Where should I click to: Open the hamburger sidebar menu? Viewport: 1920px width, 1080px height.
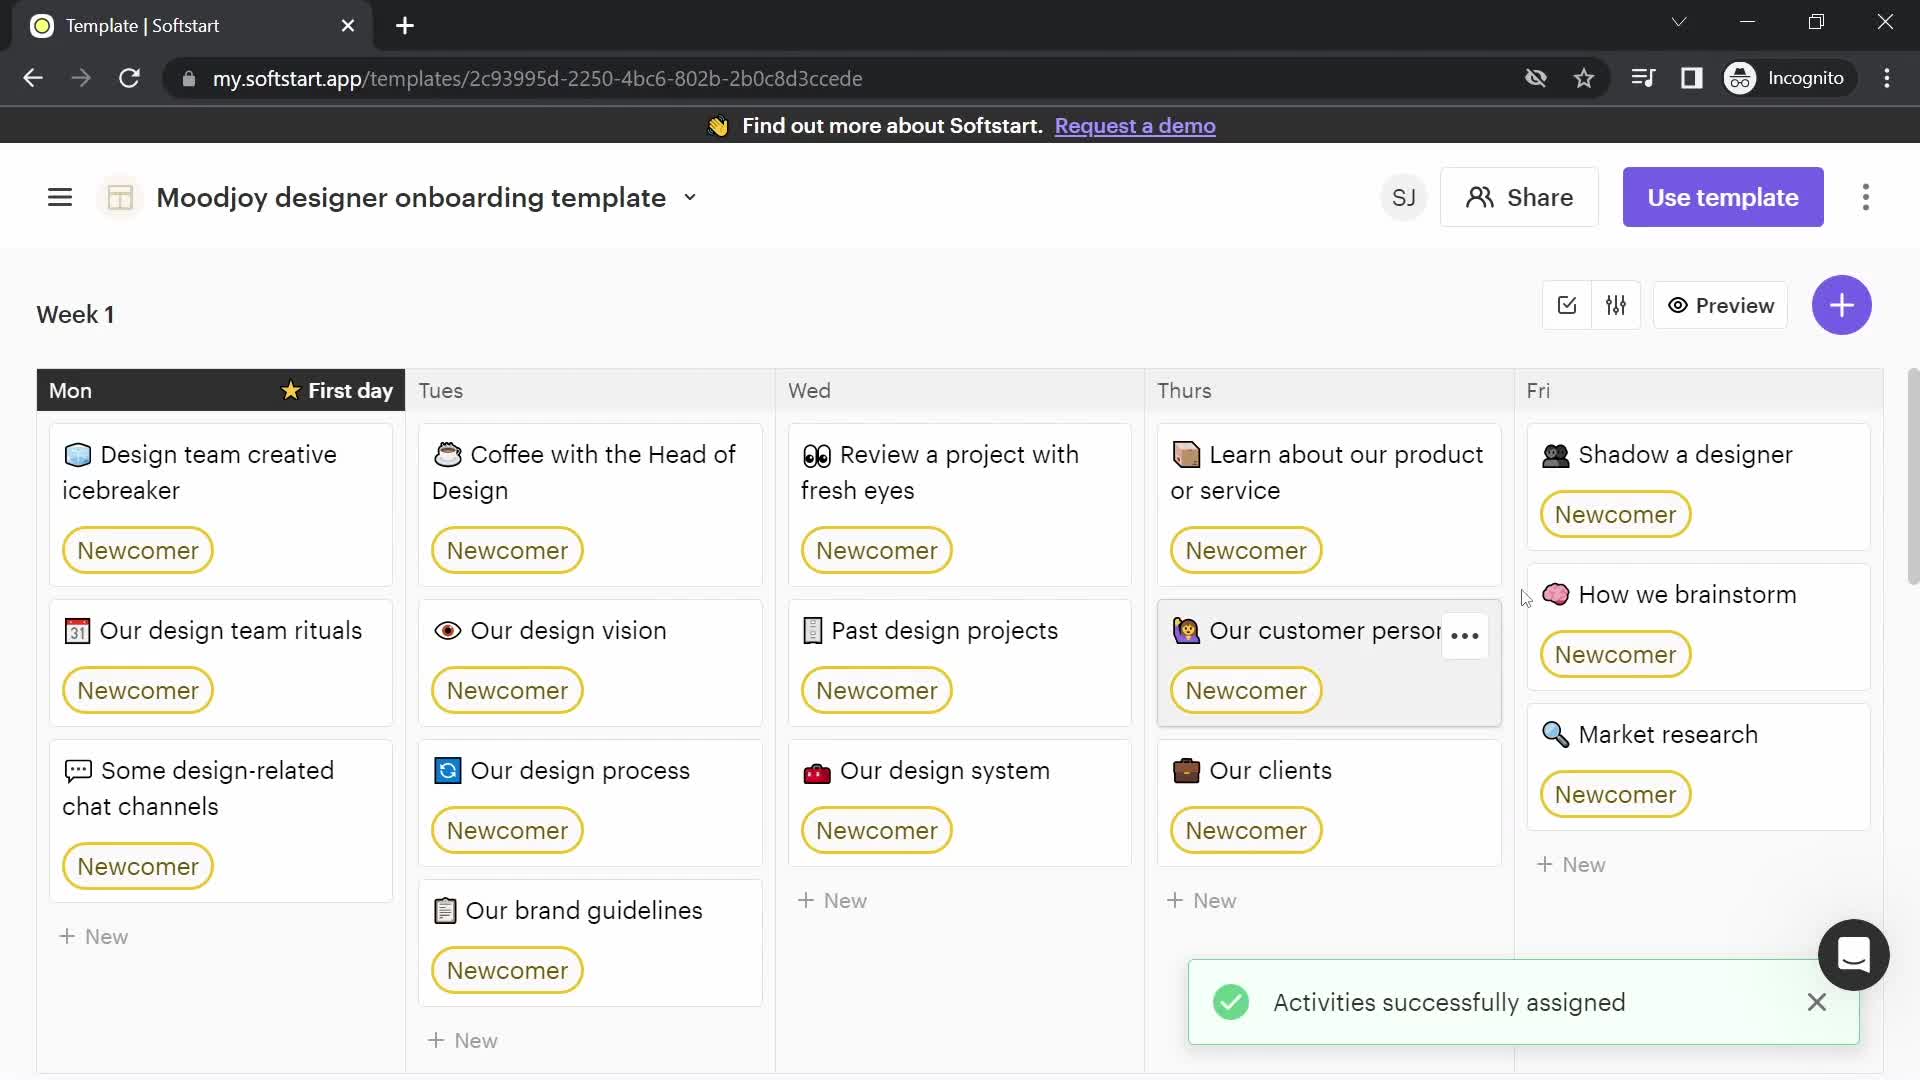(x=60, y=197)
